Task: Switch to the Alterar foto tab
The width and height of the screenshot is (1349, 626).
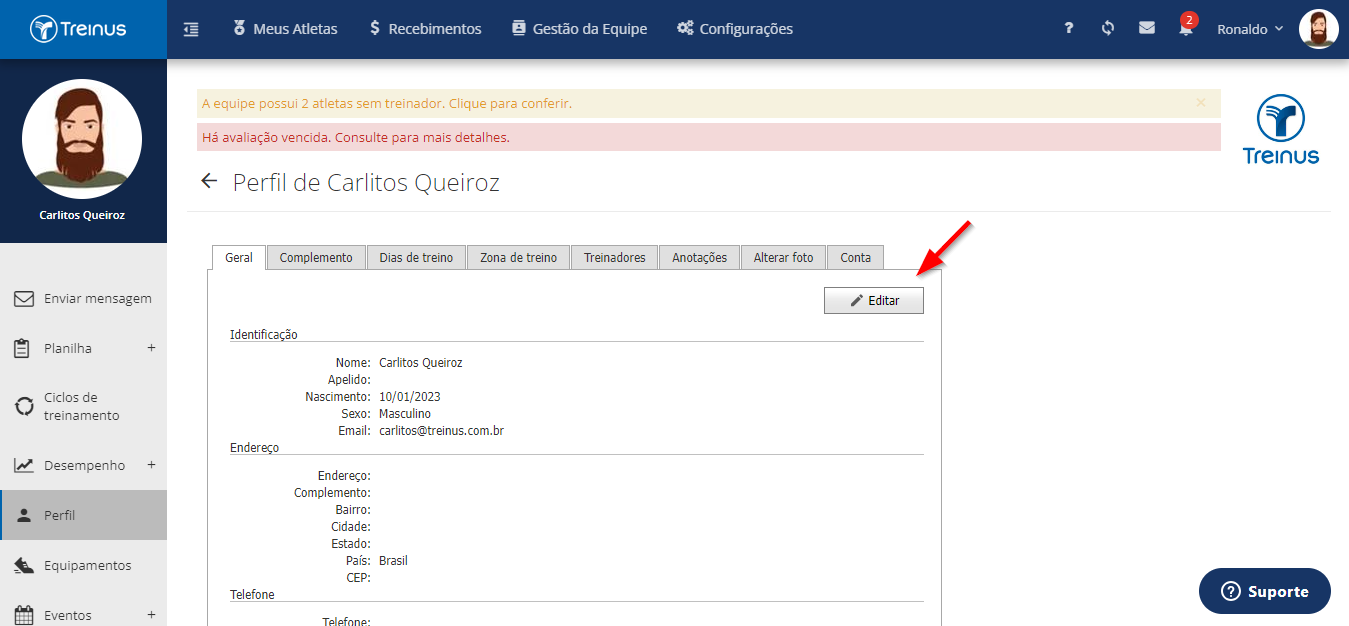Action: (784, 257)
